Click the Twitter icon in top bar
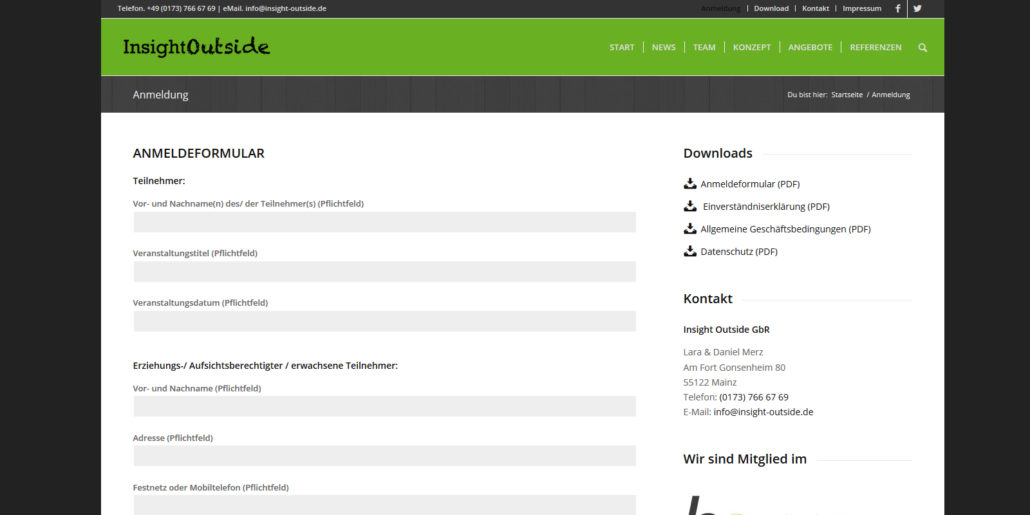The image size is (1030, 515). tap(917, 8)
